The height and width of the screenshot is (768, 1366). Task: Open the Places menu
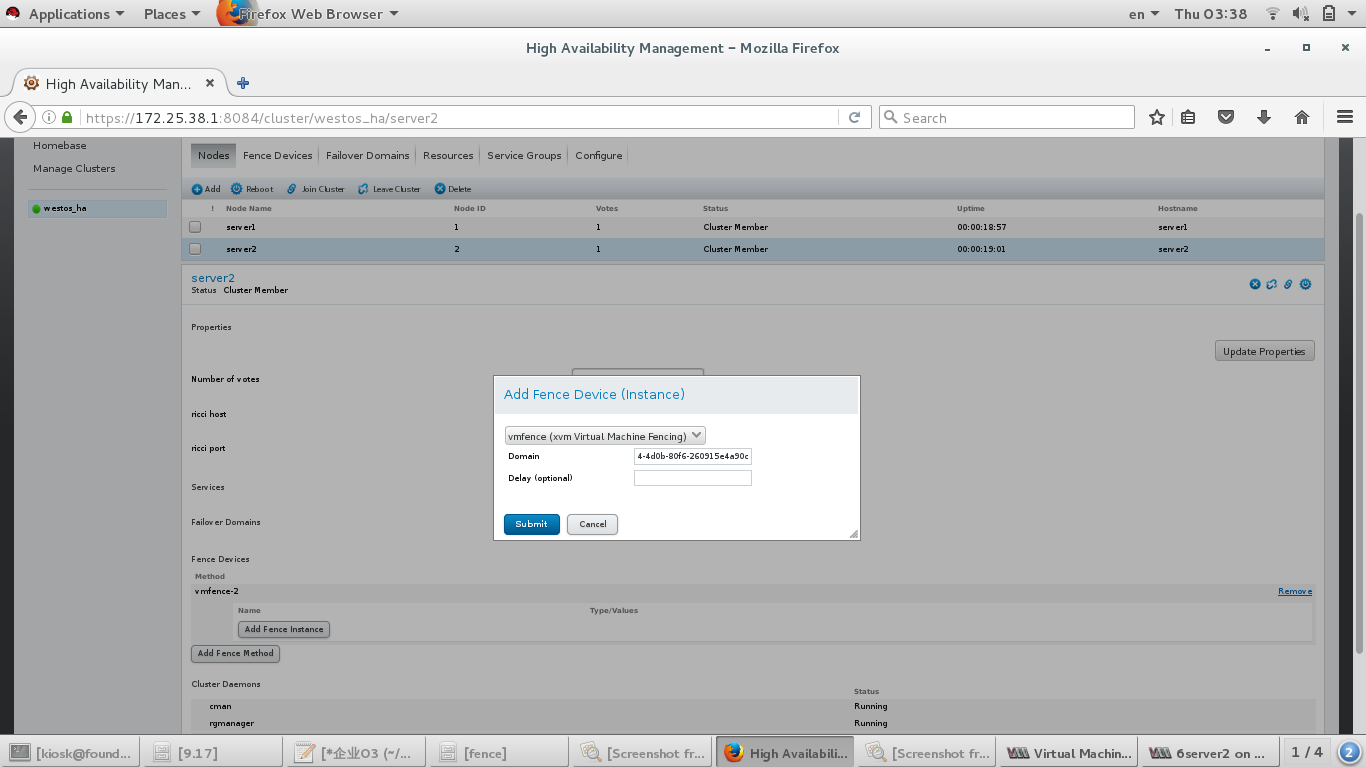coord(171,14)
